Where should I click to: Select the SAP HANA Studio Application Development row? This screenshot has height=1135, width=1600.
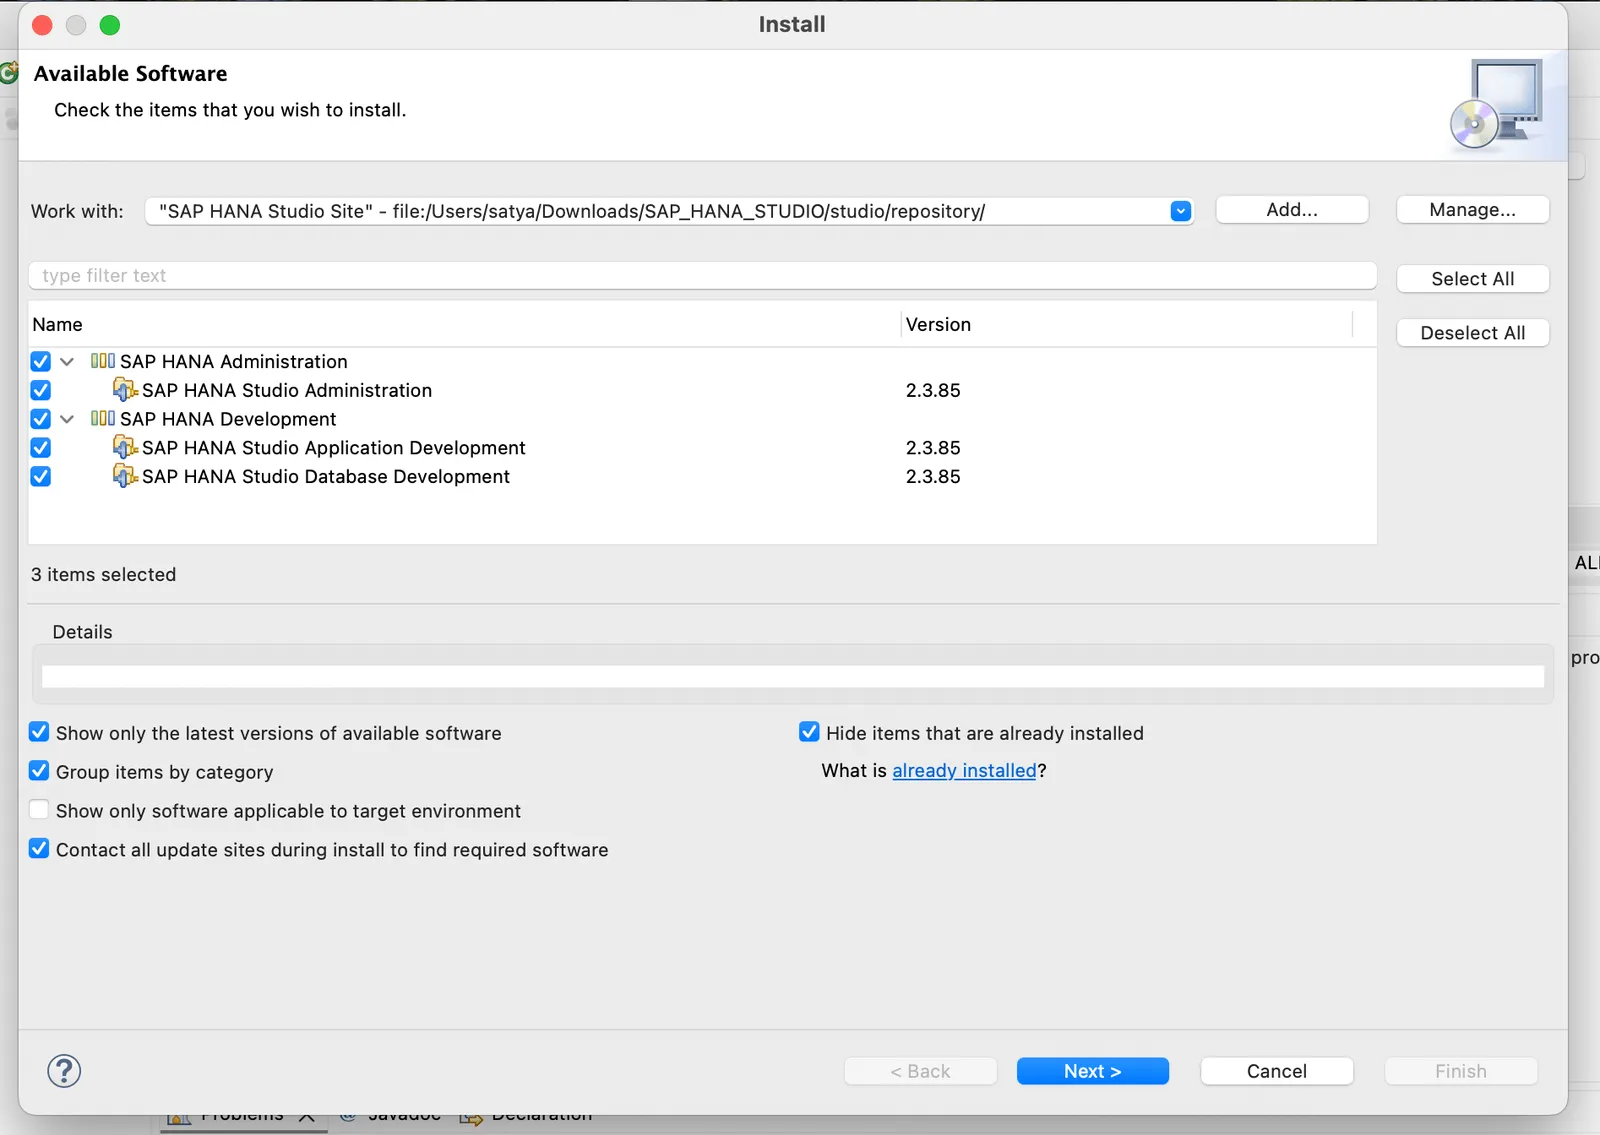click(334, 447)
